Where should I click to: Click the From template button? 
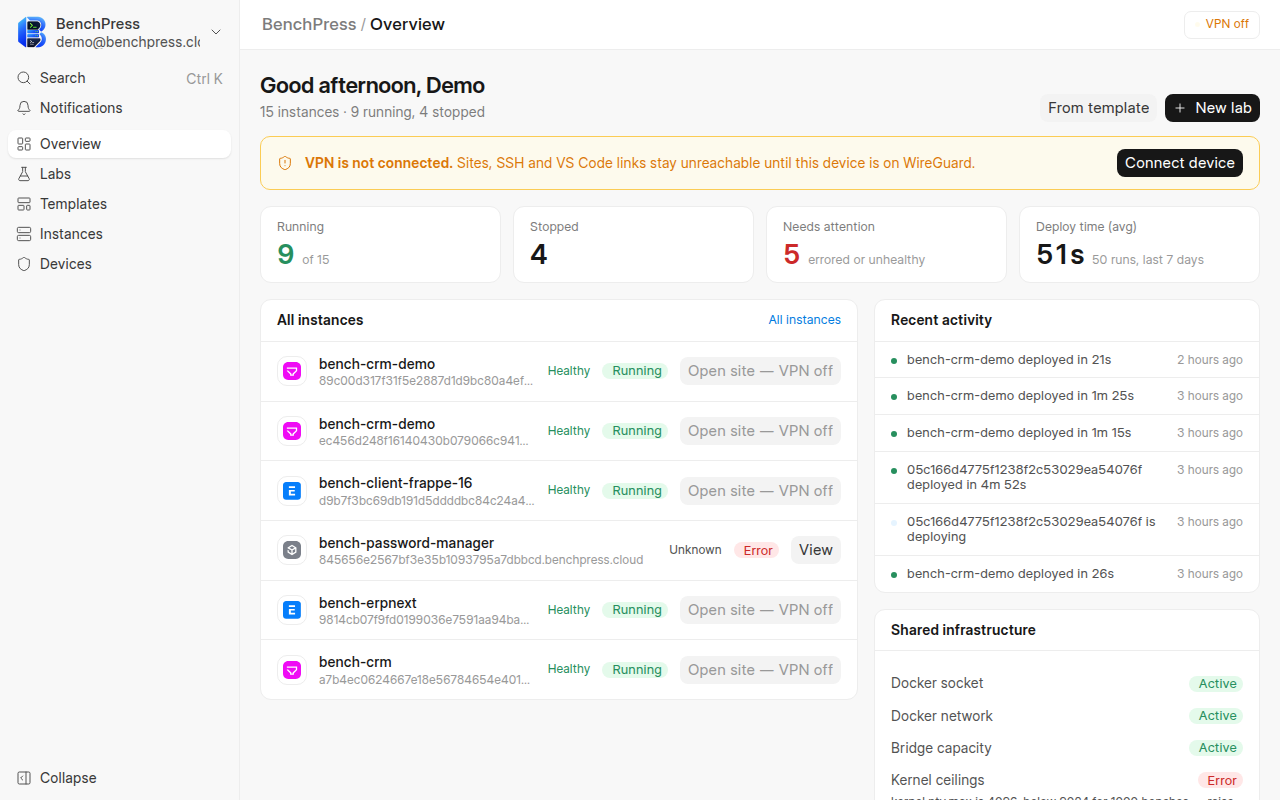1098,108
